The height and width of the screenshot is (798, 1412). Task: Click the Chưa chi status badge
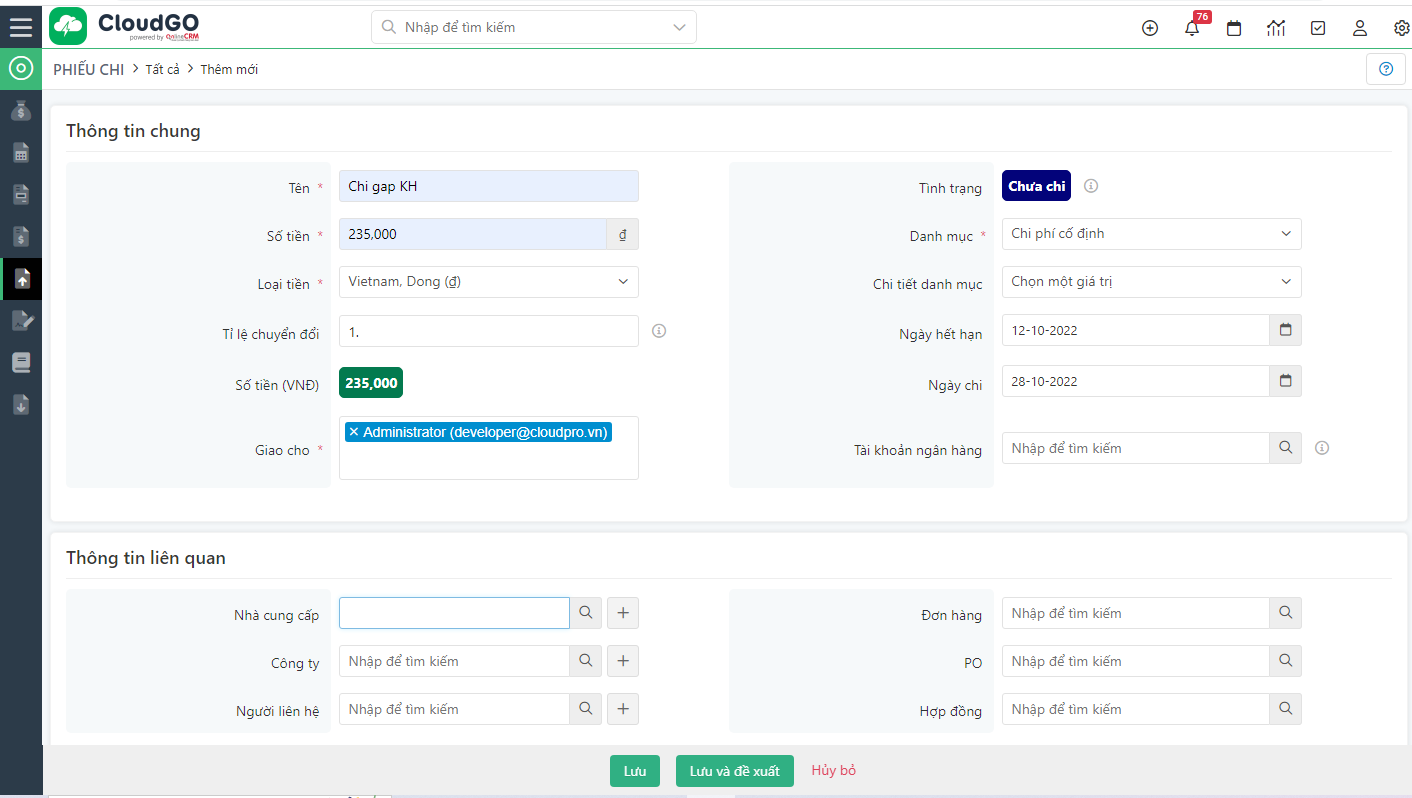tap(1036, 185)
